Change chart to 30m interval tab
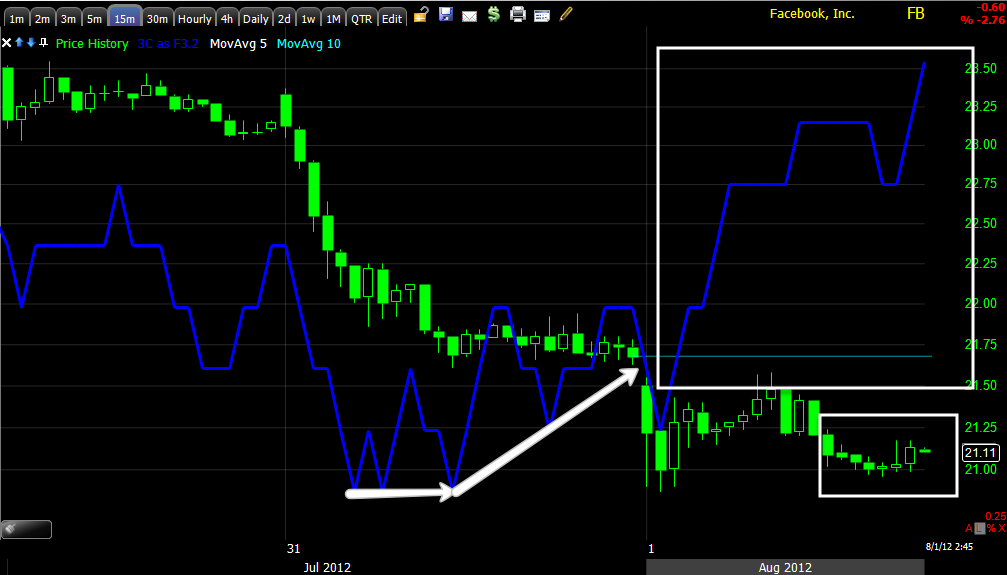 pos(157,18)
